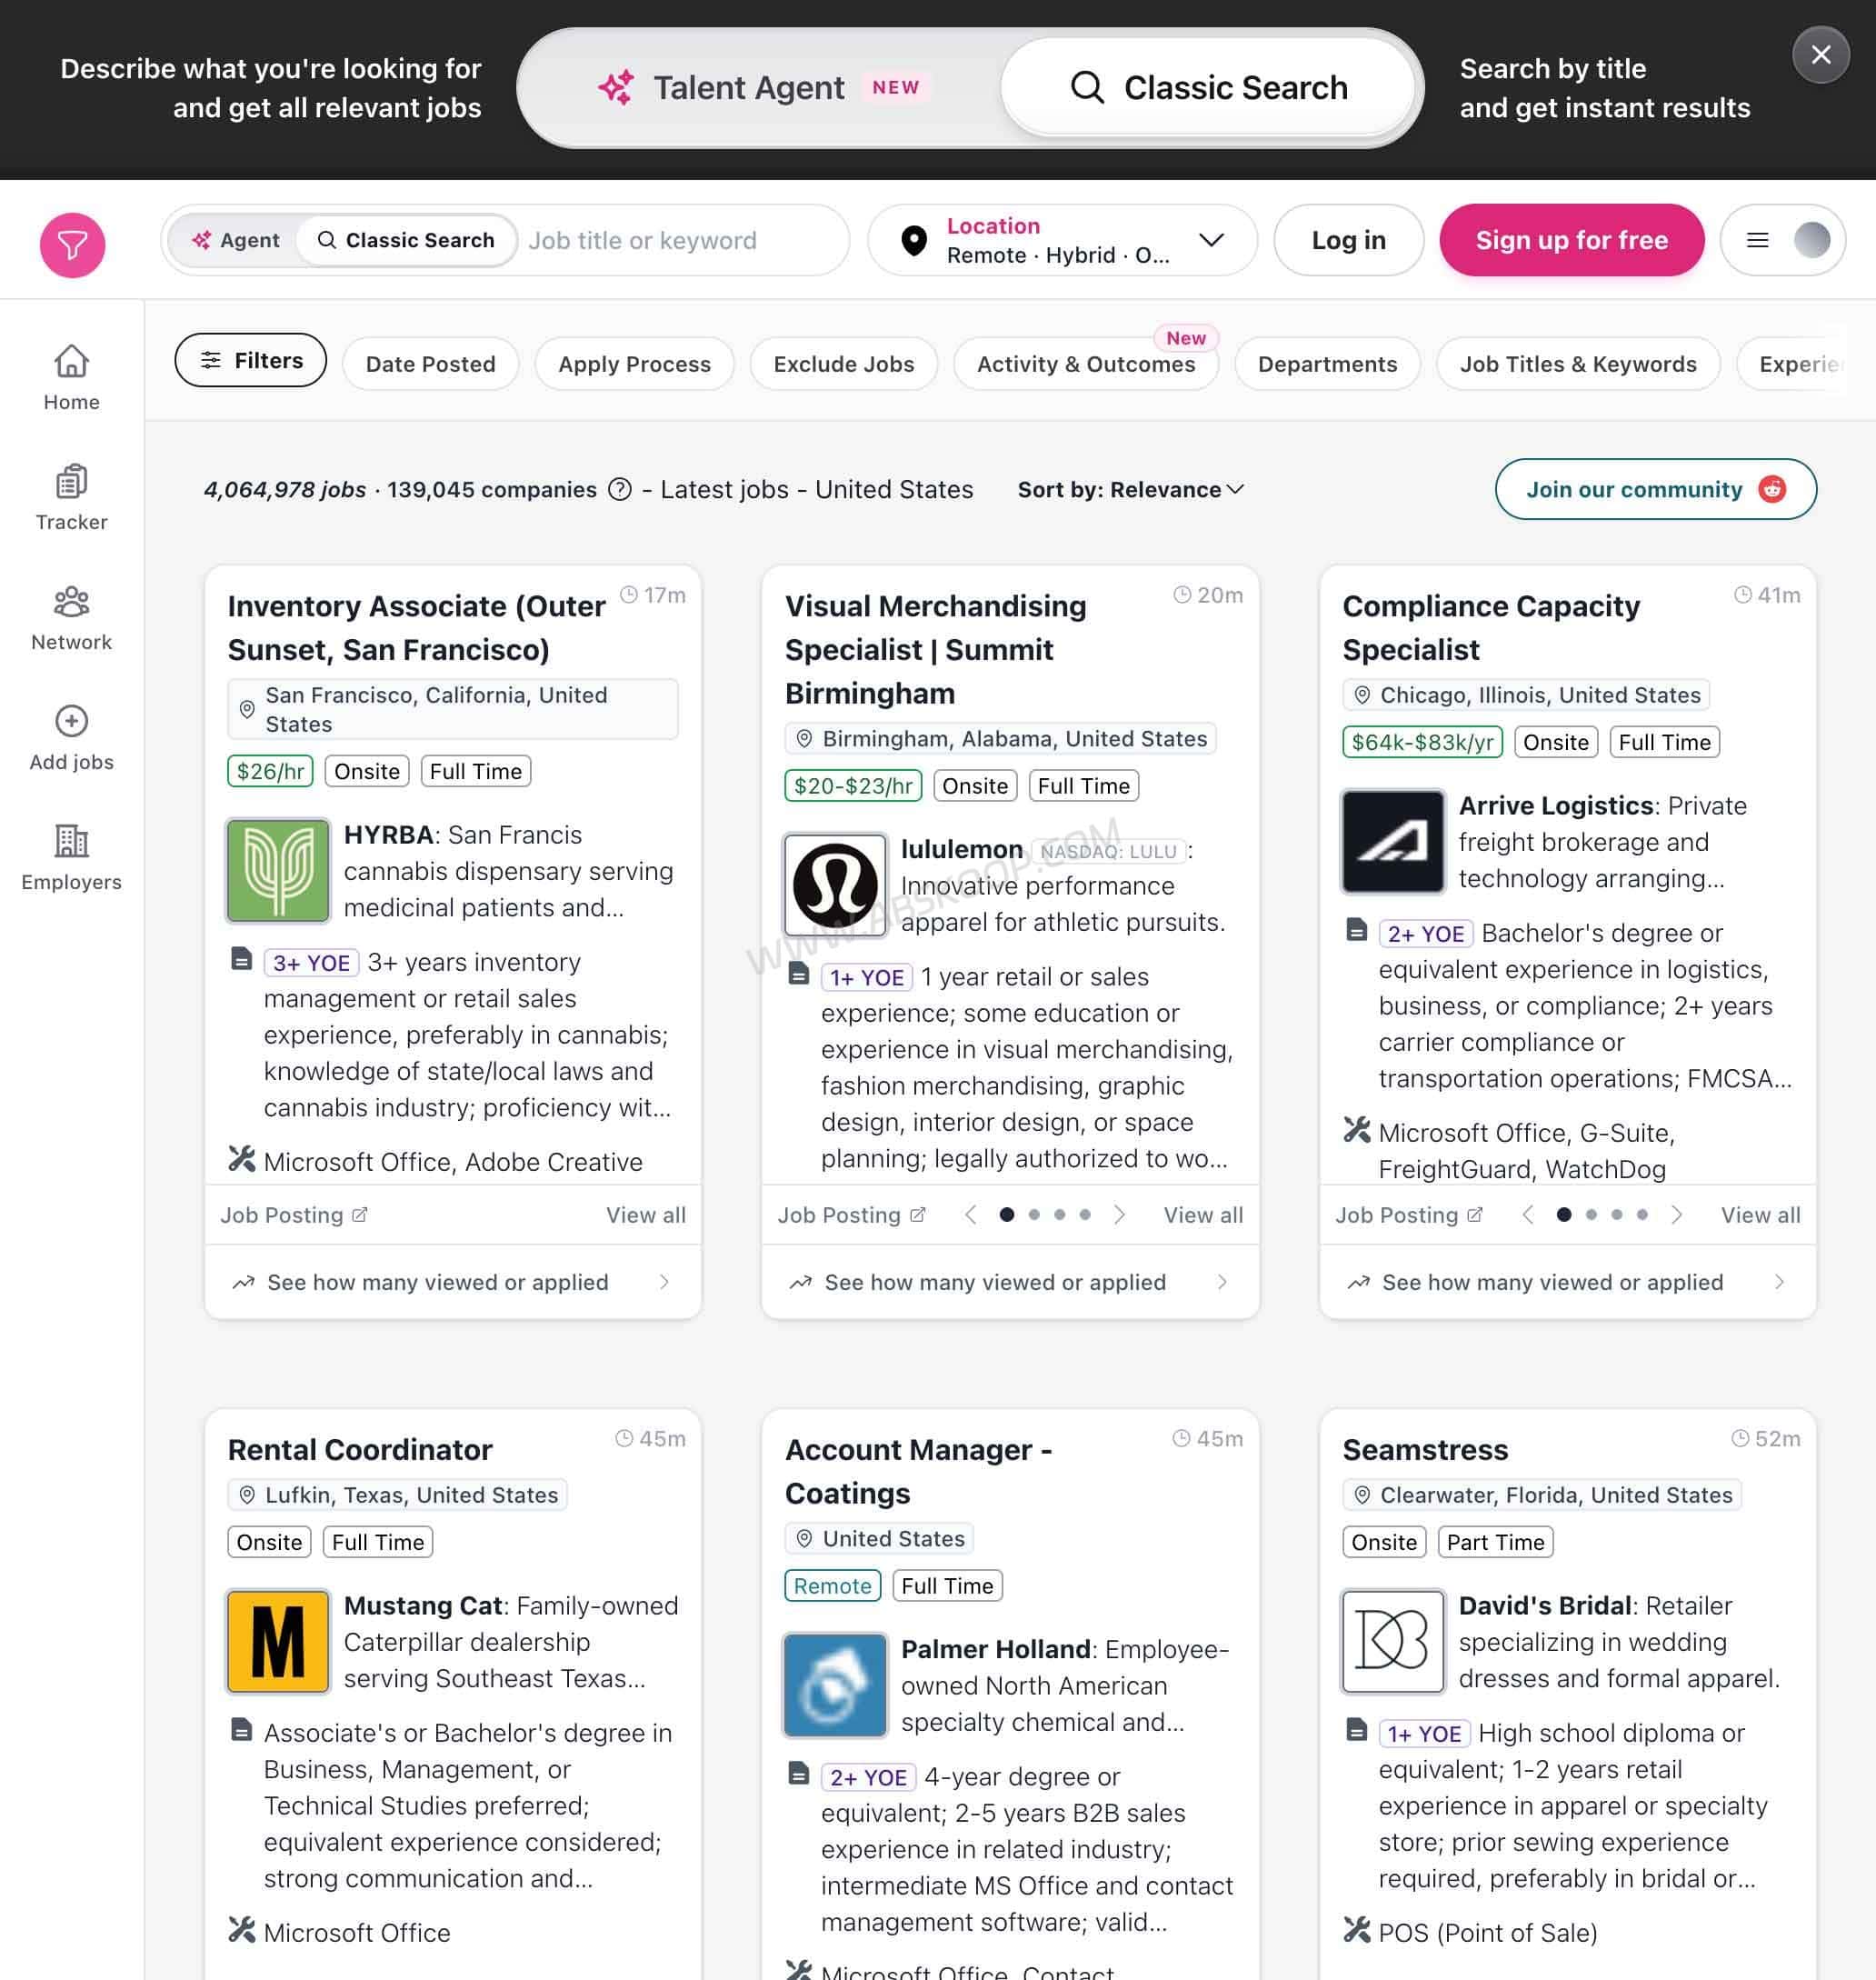Select second dot on lululemon card pager
The width and height of the screenshot is (1876, 1980).
click(x=1034, y=1214)
